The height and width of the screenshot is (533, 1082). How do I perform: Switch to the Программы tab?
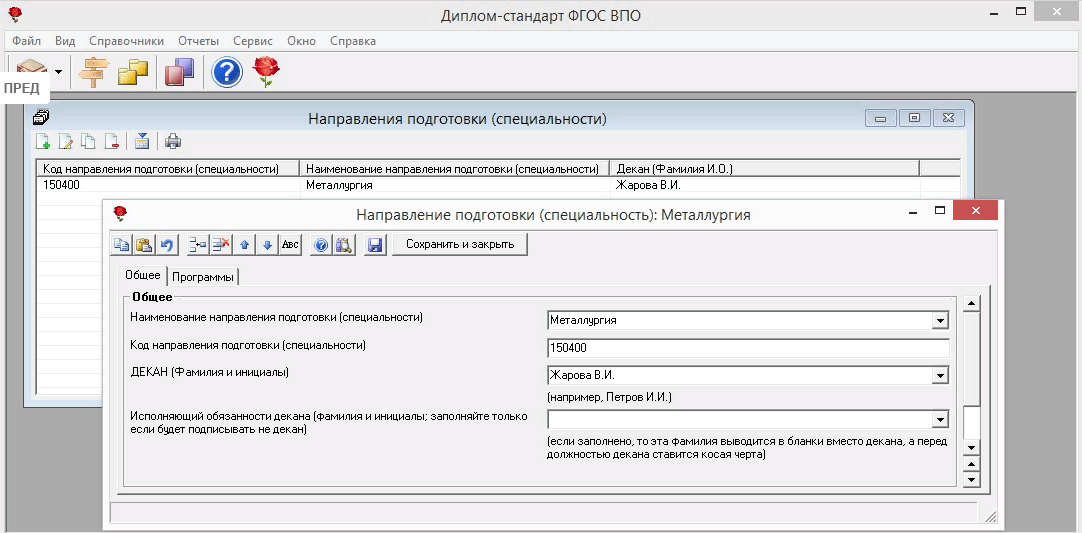[203, 277]
